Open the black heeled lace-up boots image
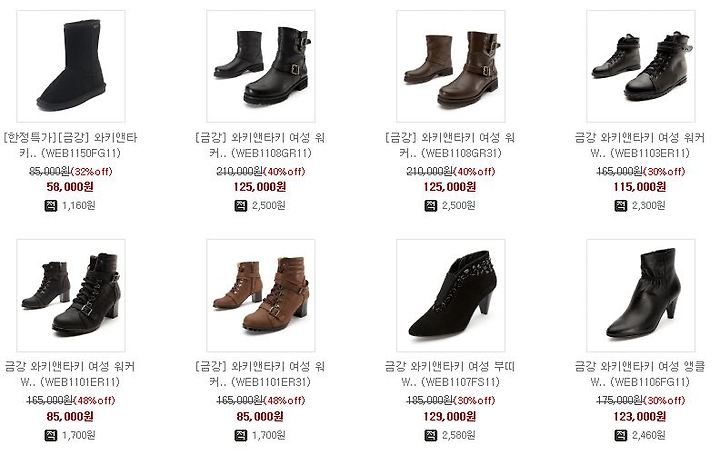 pyautogui.click(x=71, y=295)
